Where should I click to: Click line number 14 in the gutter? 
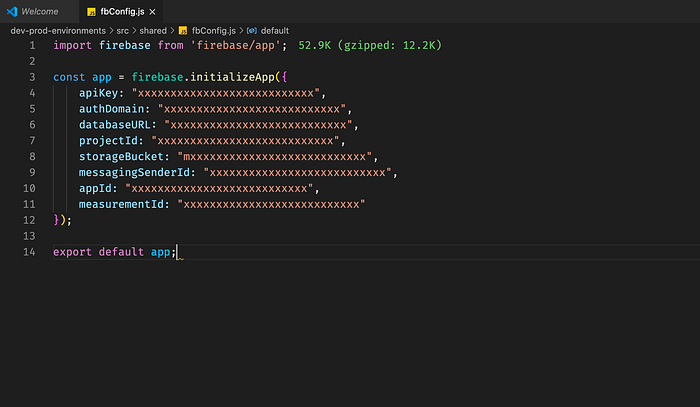coord(29,252)
